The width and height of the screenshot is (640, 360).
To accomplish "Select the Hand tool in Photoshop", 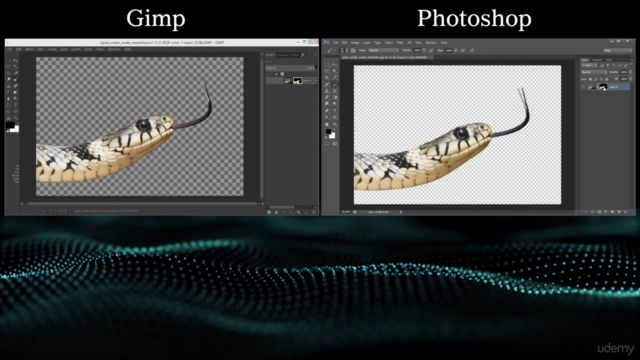I will [327, 124].
